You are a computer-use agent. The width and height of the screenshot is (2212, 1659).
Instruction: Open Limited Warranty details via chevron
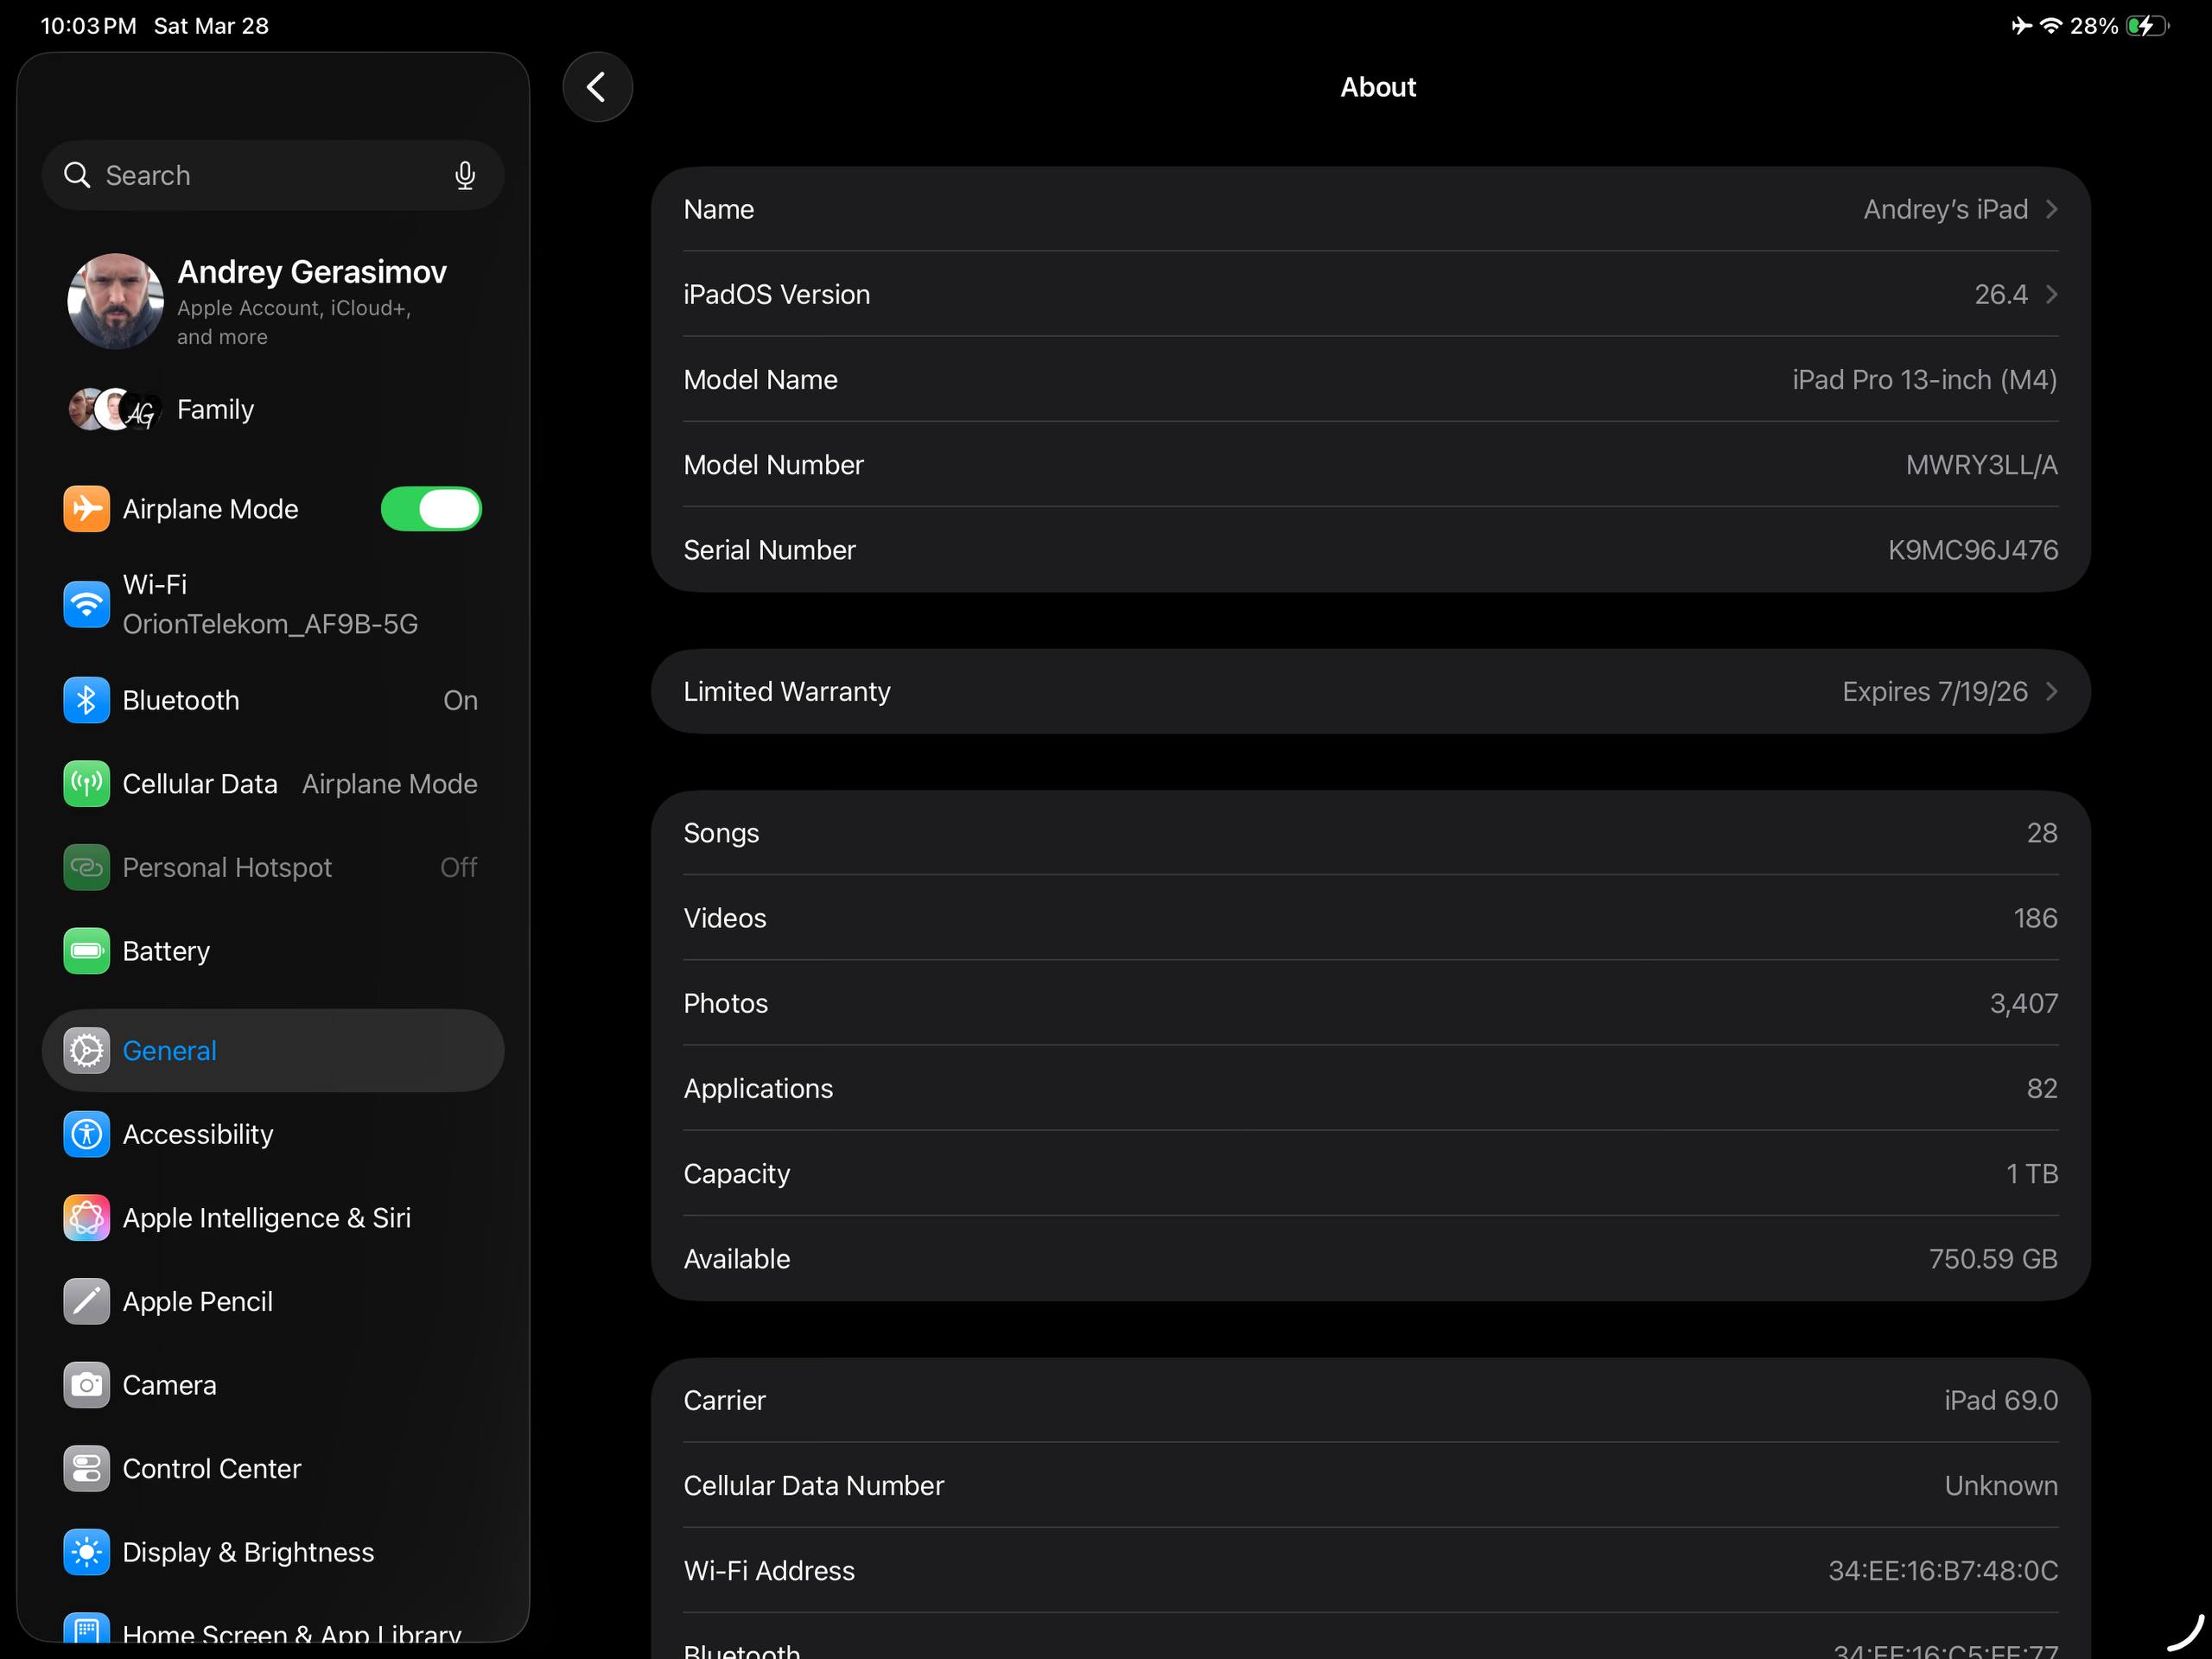point(2053,691)
